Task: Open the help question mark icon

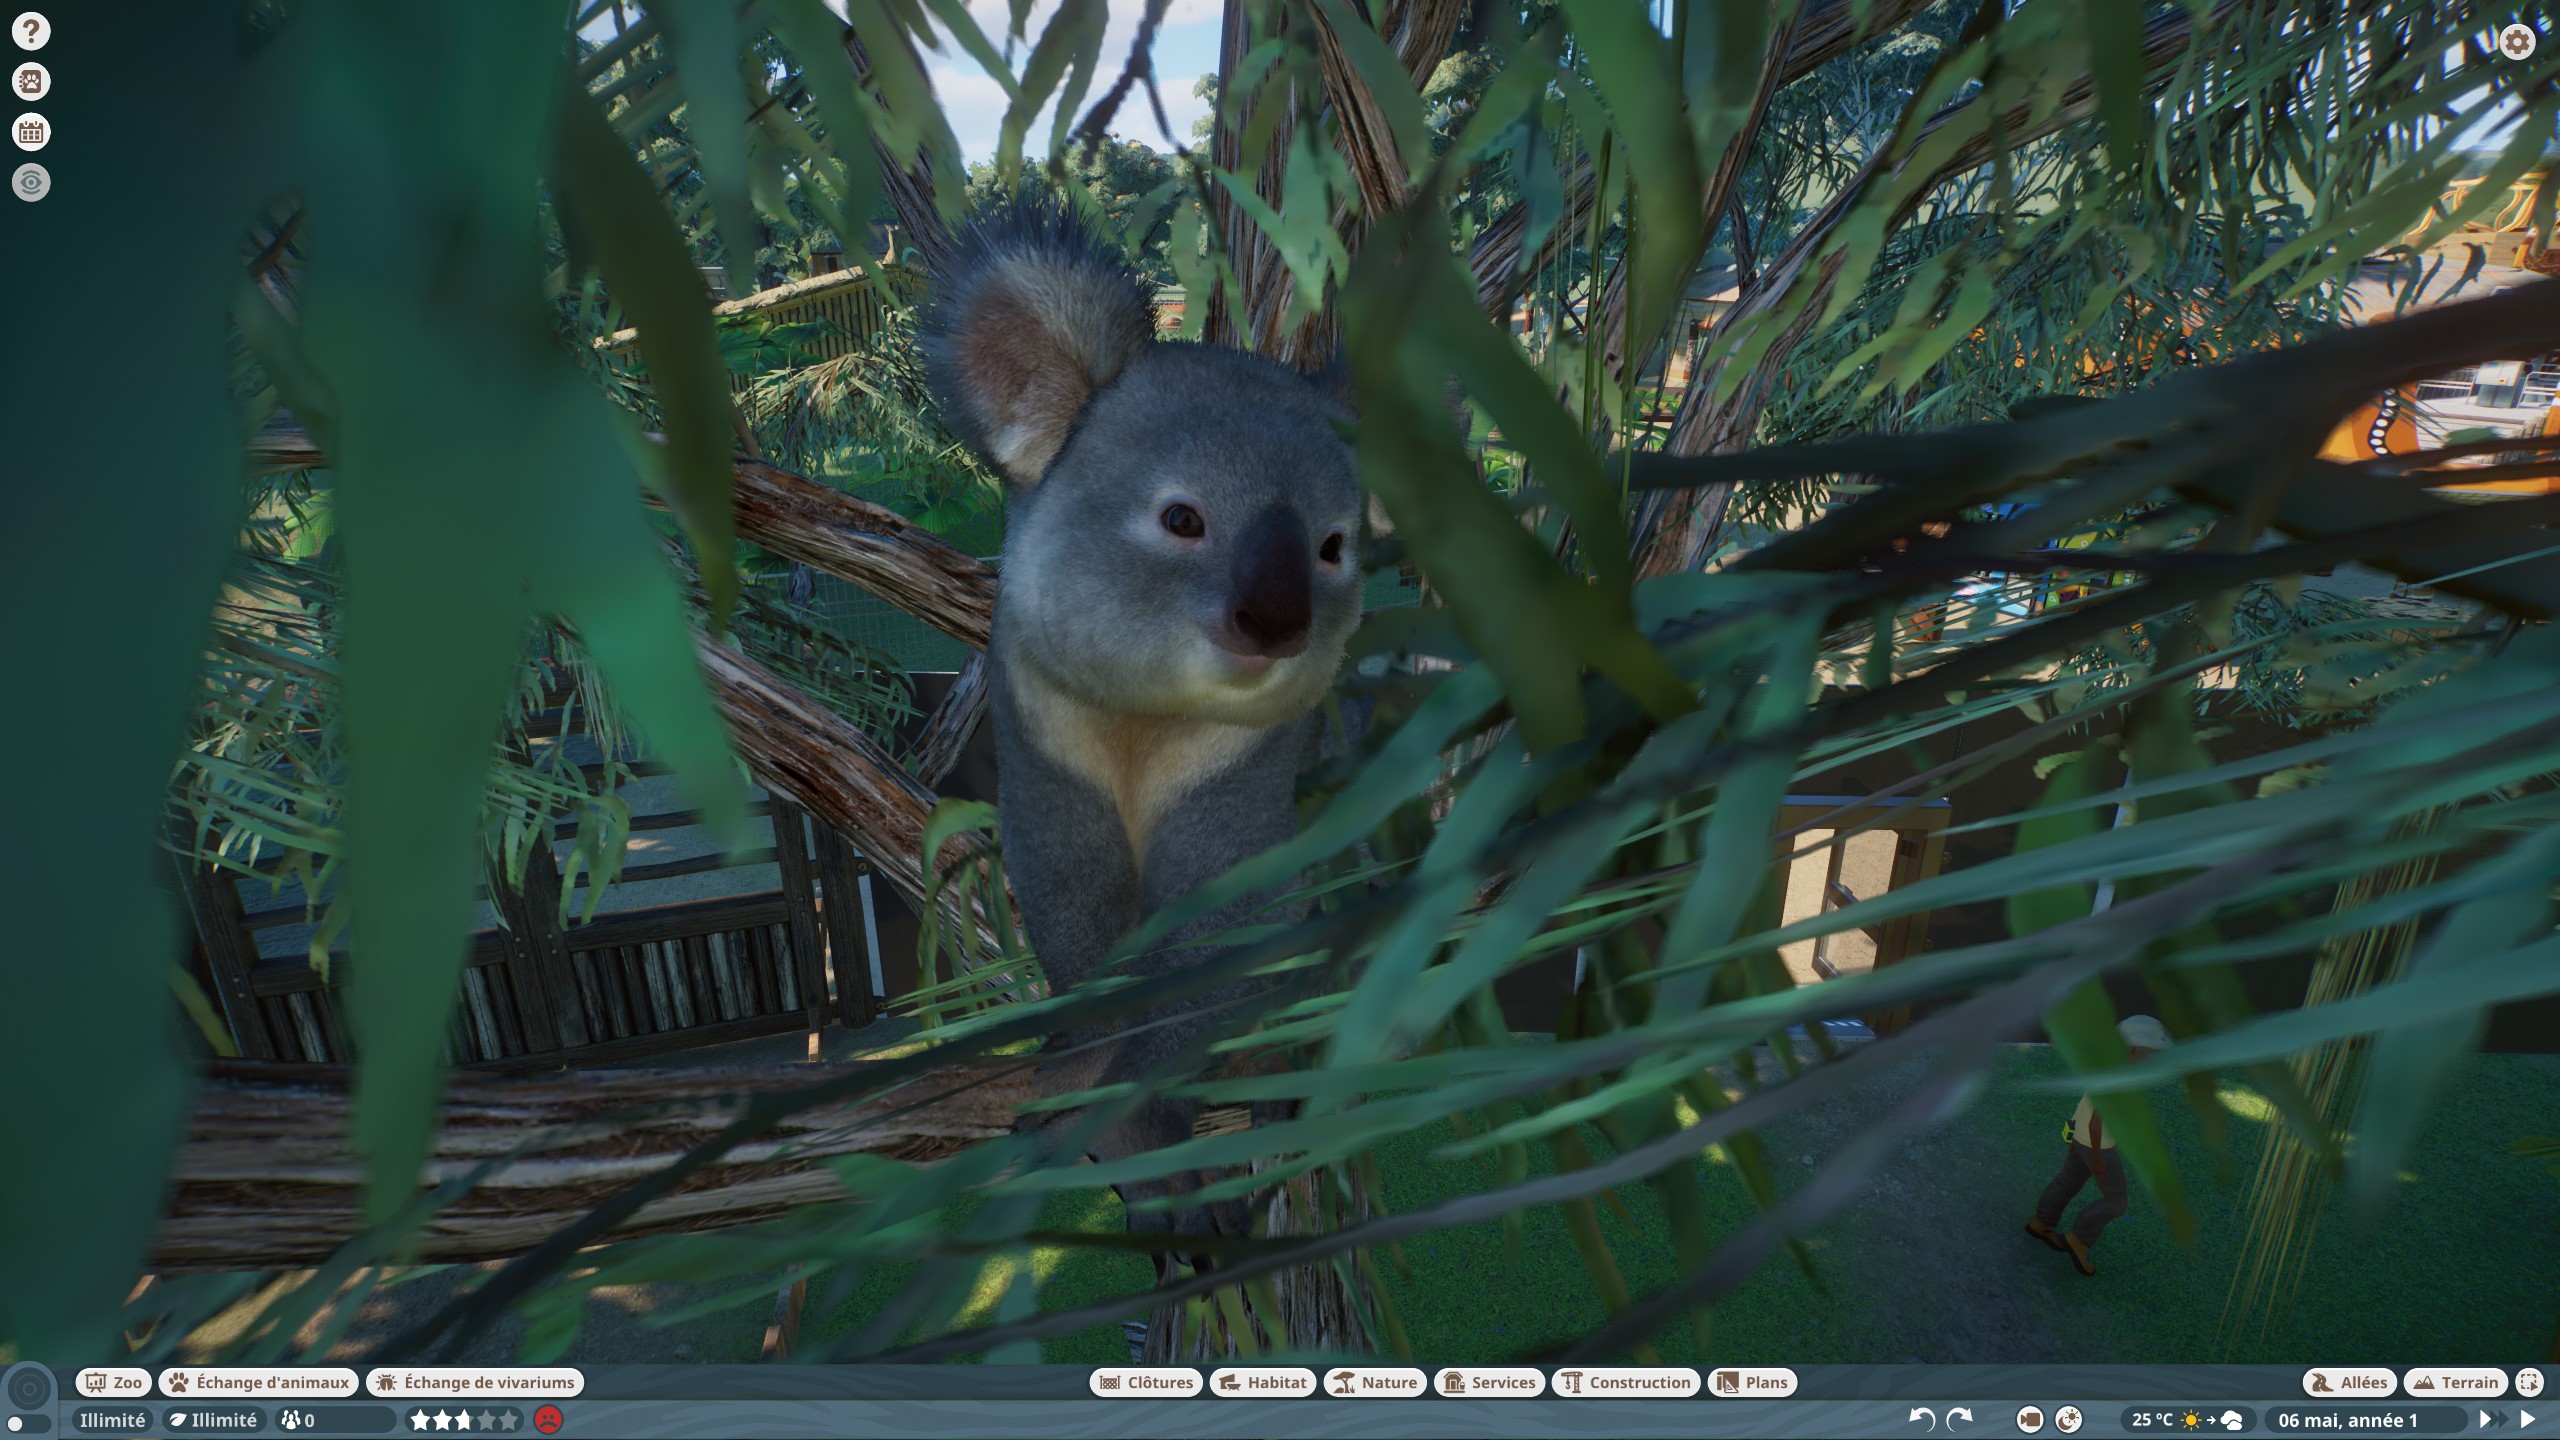Action: pos(31,32)
